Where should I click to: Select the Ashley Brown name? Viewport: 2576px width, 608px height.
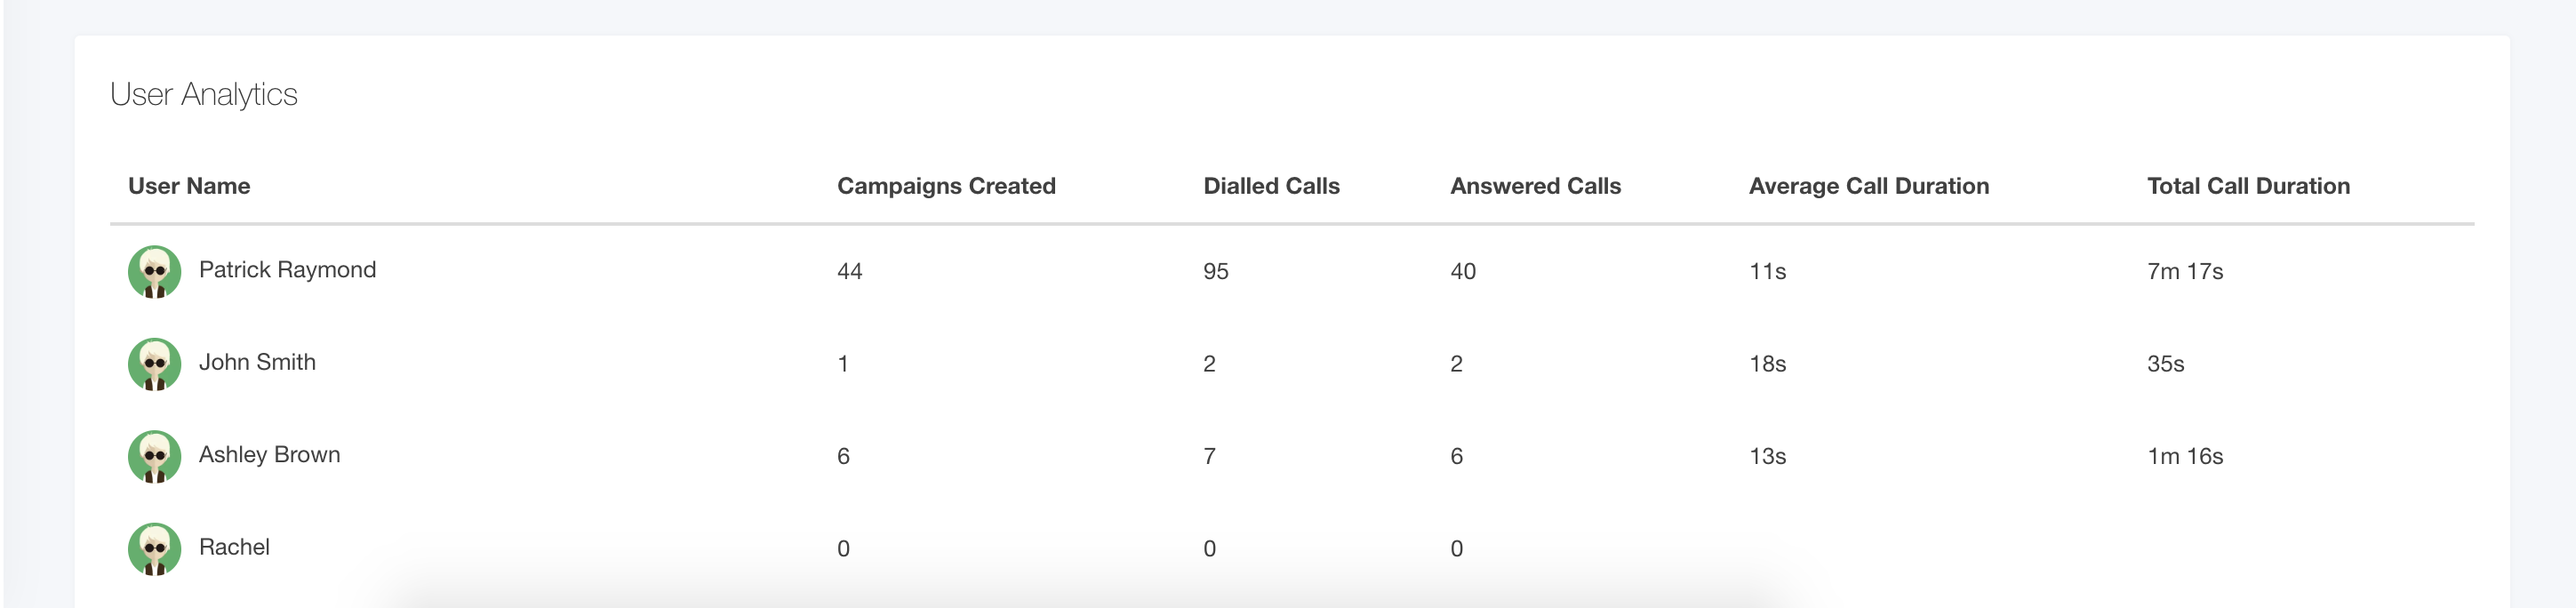tap(269, 455)
